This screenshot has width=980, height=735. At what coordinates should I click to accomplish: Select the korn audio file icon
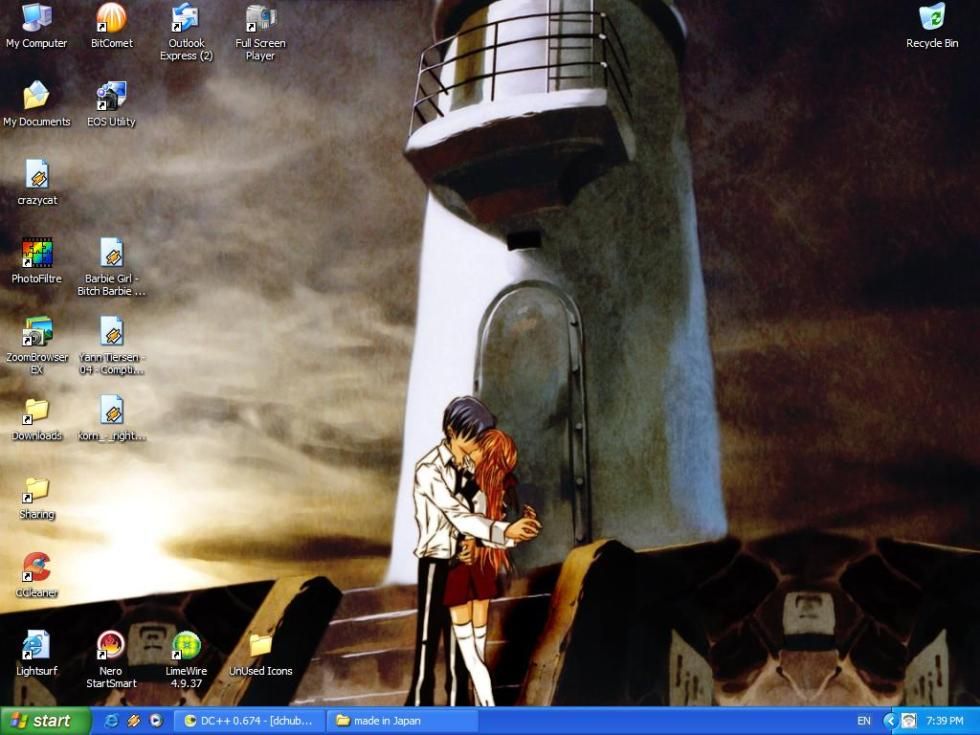point(111,419)
